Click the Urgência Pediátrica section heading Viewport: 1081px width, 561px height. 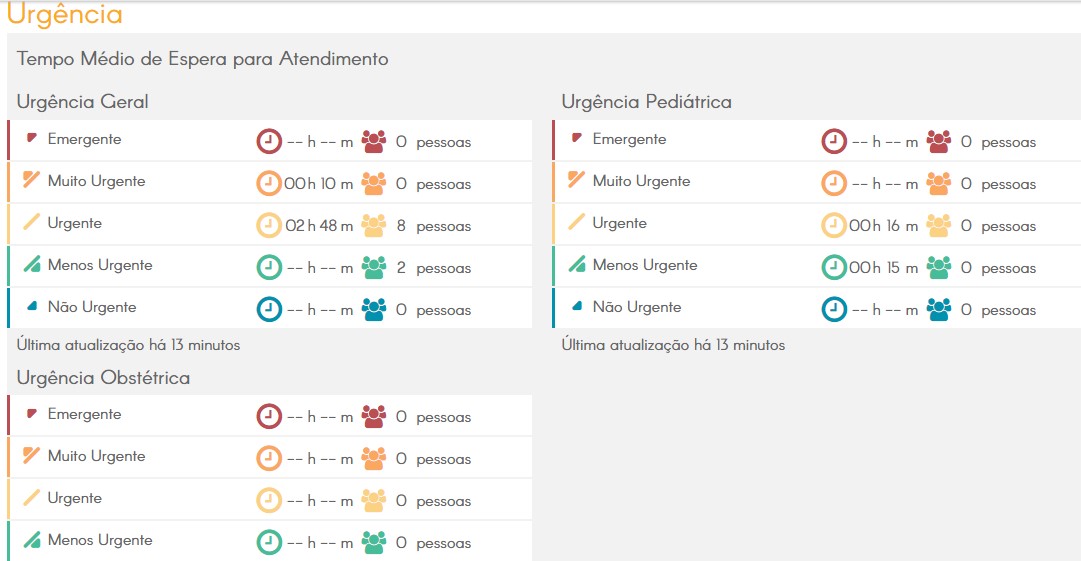[x=647, y=102]
